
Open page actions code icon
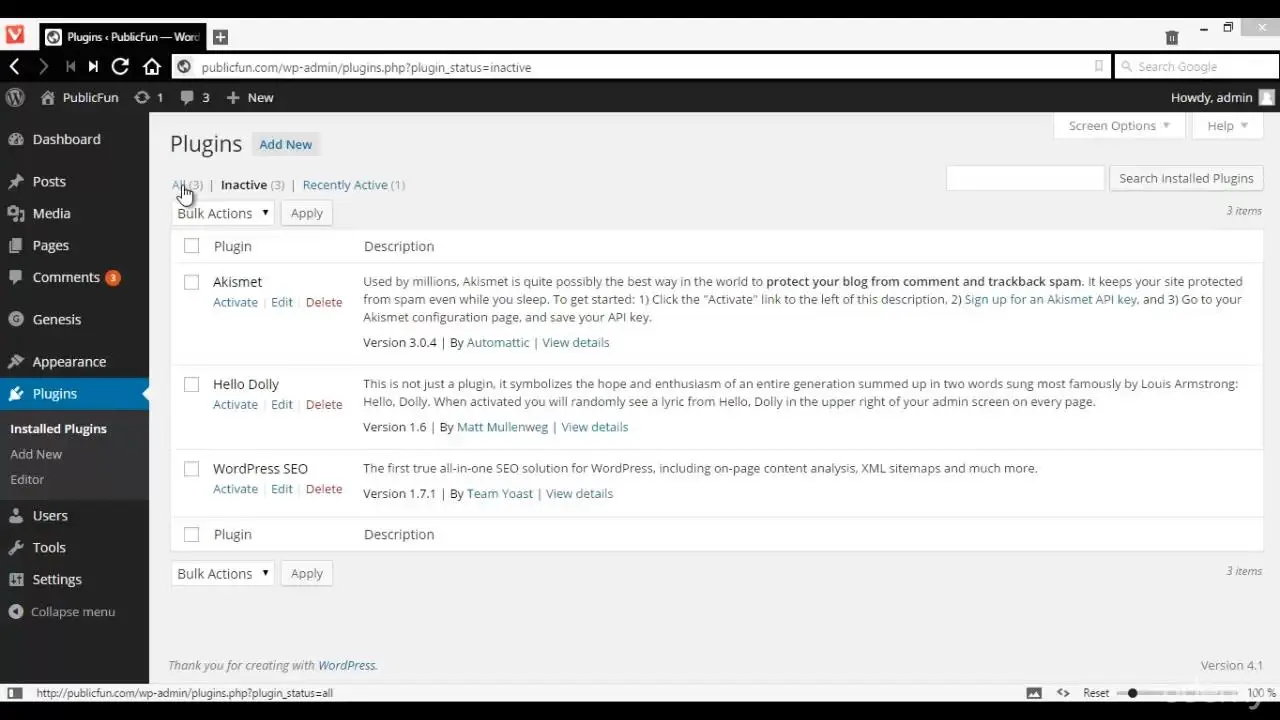coord(1063,693)
